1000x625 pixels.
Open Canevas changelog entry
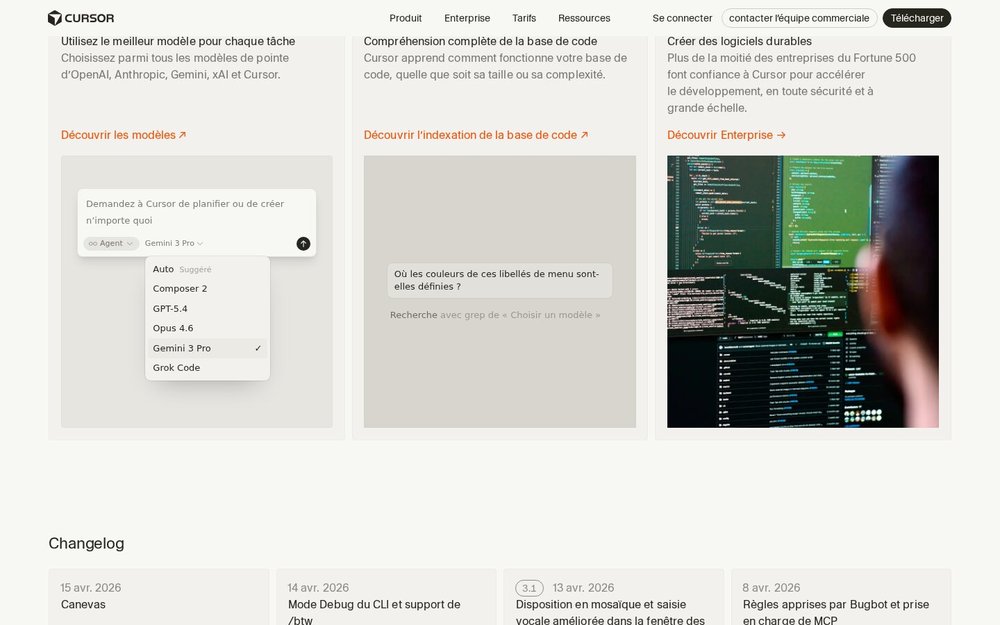pos(158,597)
